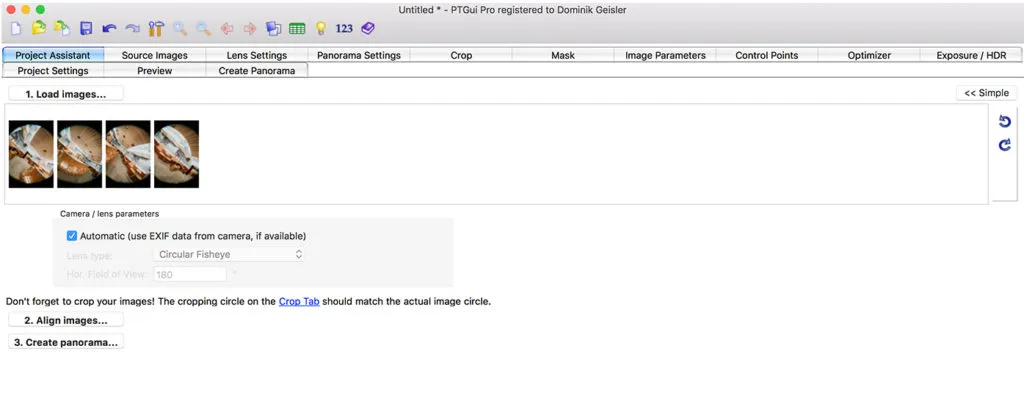Click the light bulb hints icon
Viewport: 1024px width, 409px height.
pos(321,29)
